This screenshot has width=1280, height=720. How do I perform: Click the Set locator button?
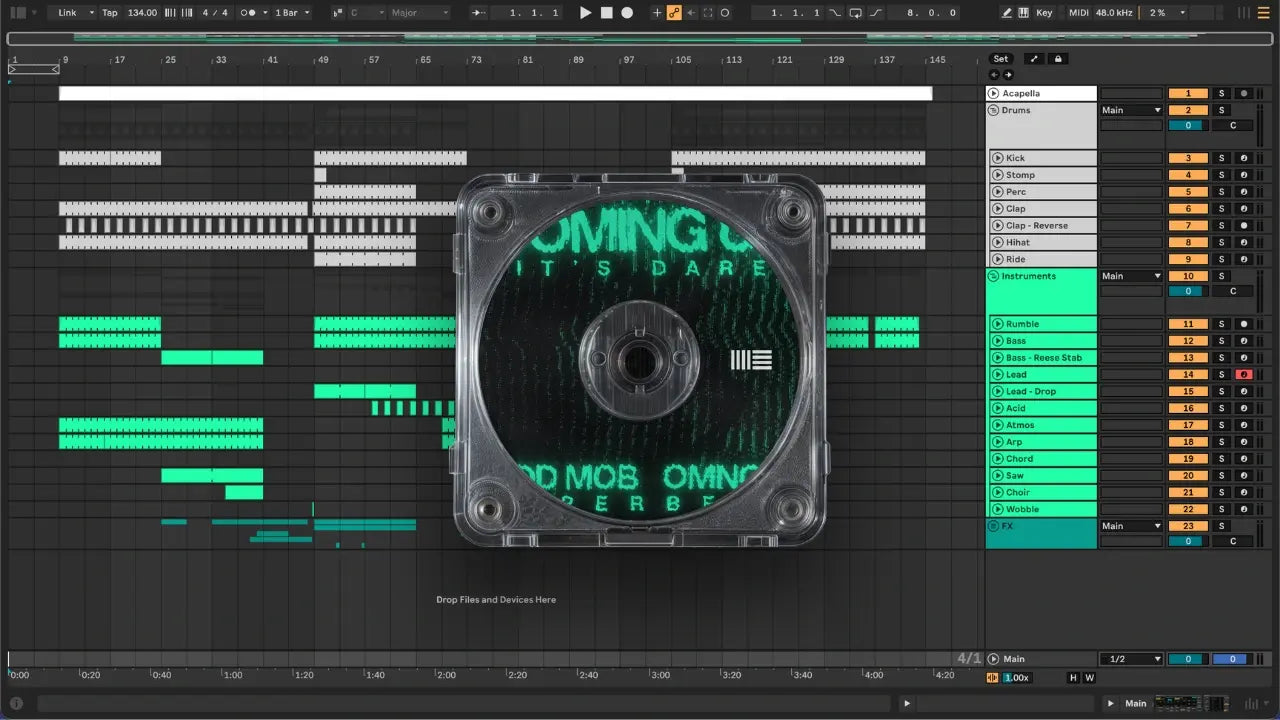click(1001, 59)
